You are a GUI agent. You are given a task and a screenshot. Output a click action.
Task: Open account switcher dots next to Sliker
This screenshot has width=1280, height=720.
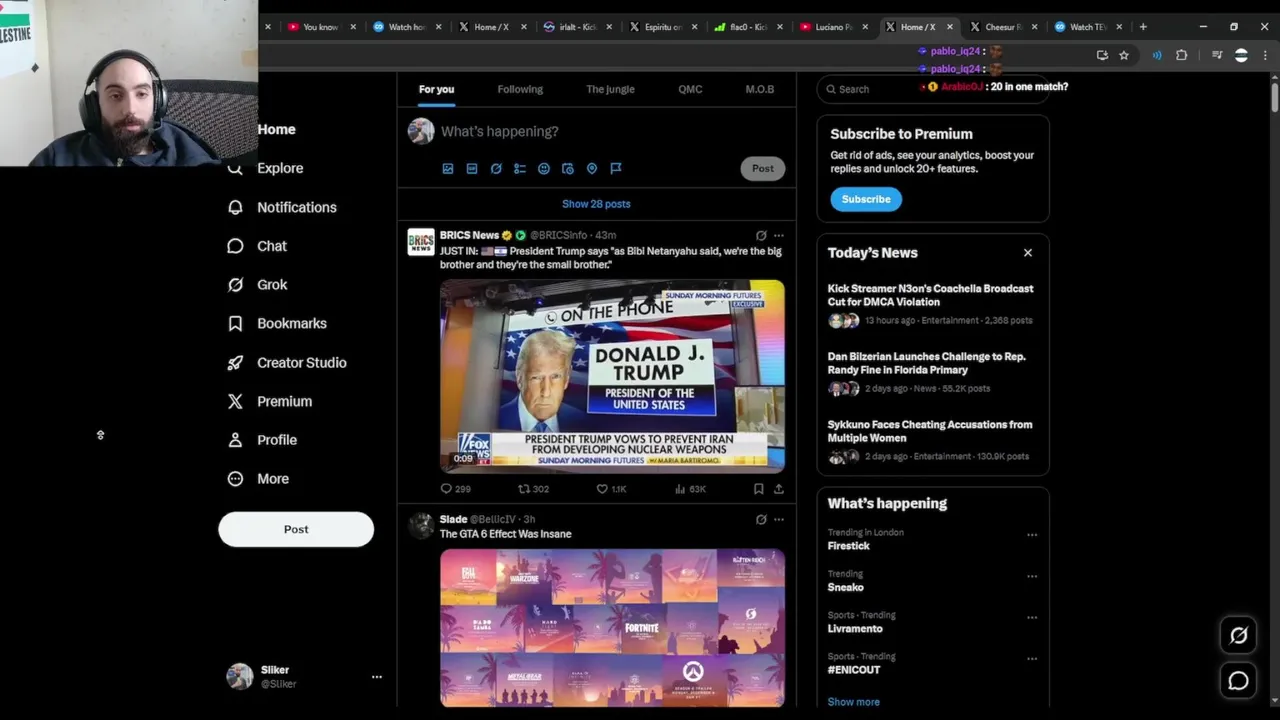click(377, 677)
